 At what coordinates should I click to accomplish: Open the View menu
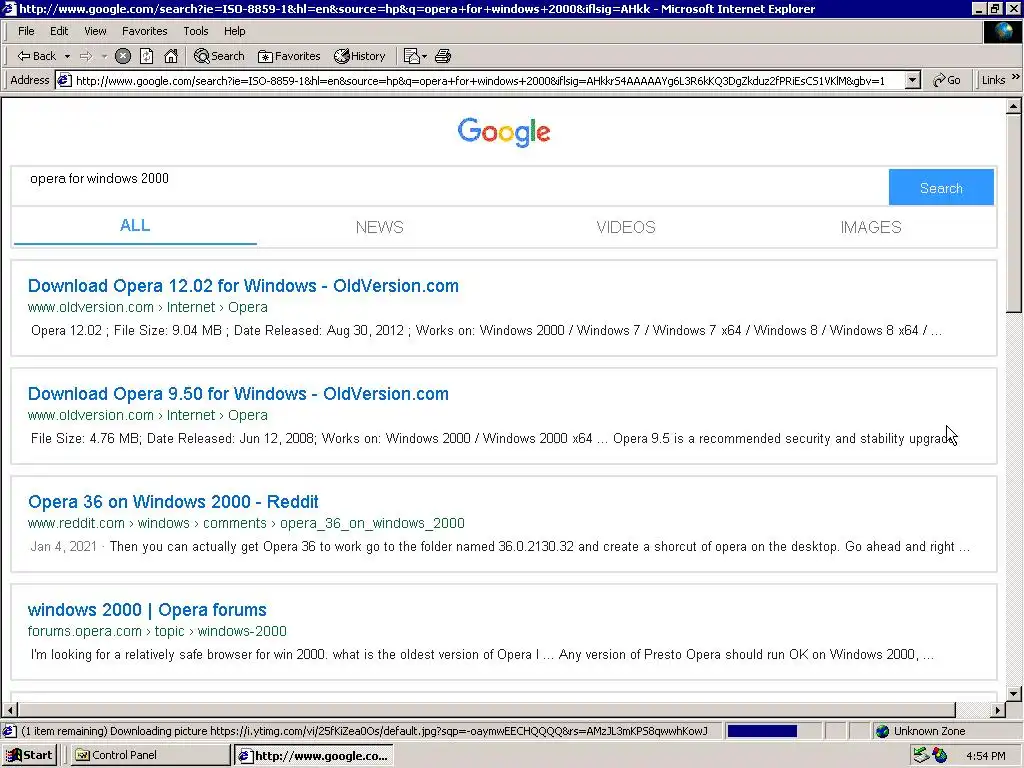click(95, 31)
